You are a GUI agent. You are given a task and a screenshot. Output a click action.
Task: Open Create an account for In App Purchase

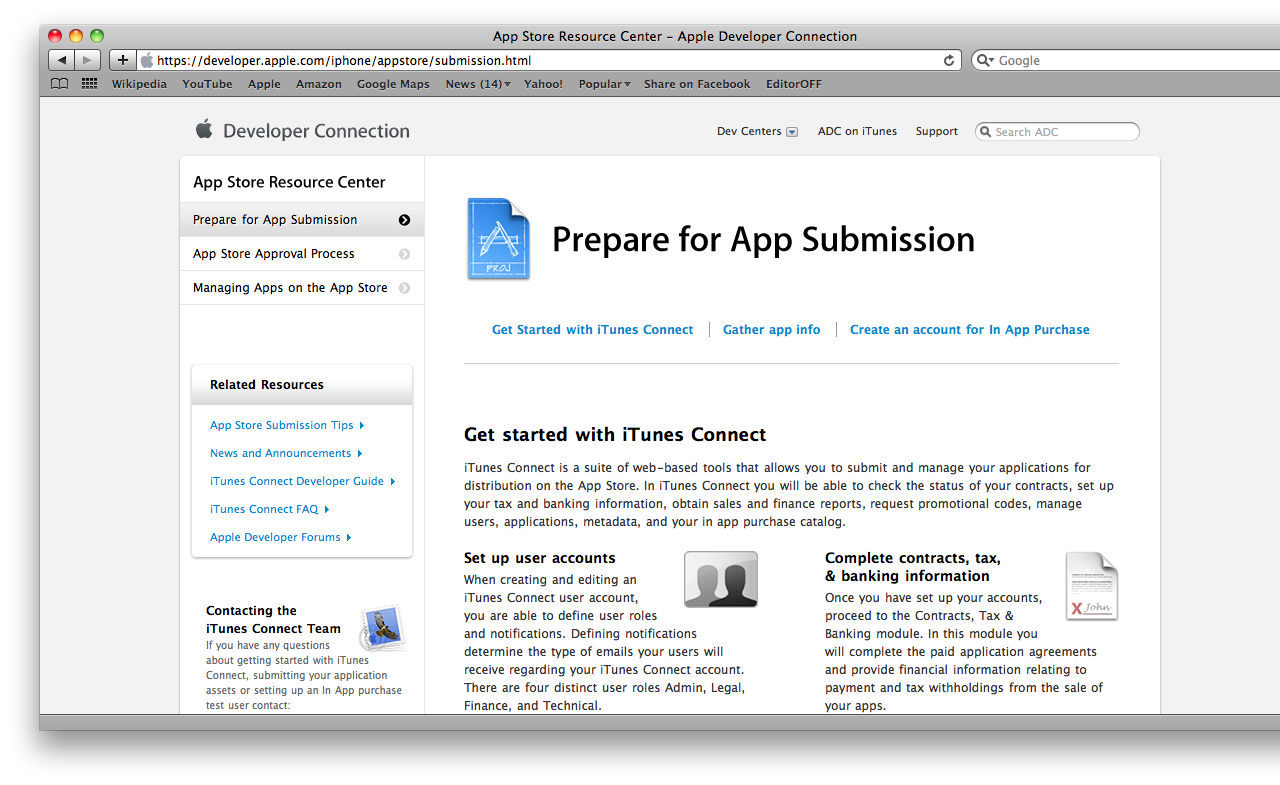[x=970, y=329]
